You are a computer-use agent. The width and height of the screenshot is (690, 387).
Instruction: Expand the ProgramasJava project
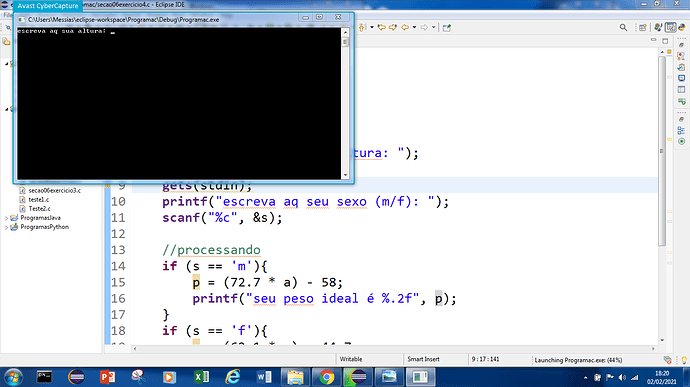coord(7,218)
